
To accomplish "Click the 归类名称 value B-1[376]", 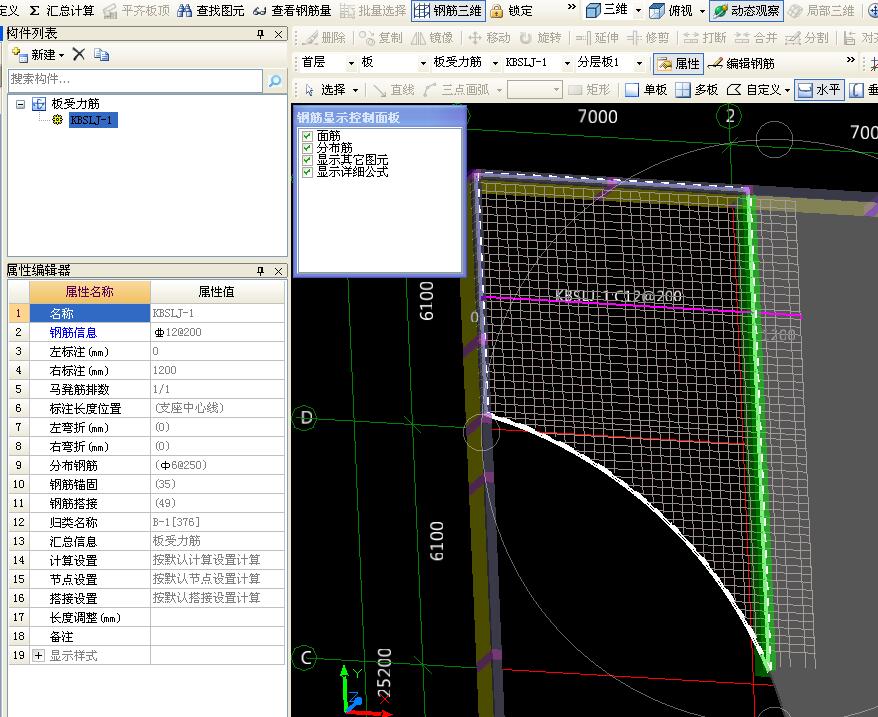I will pos(218,523).
